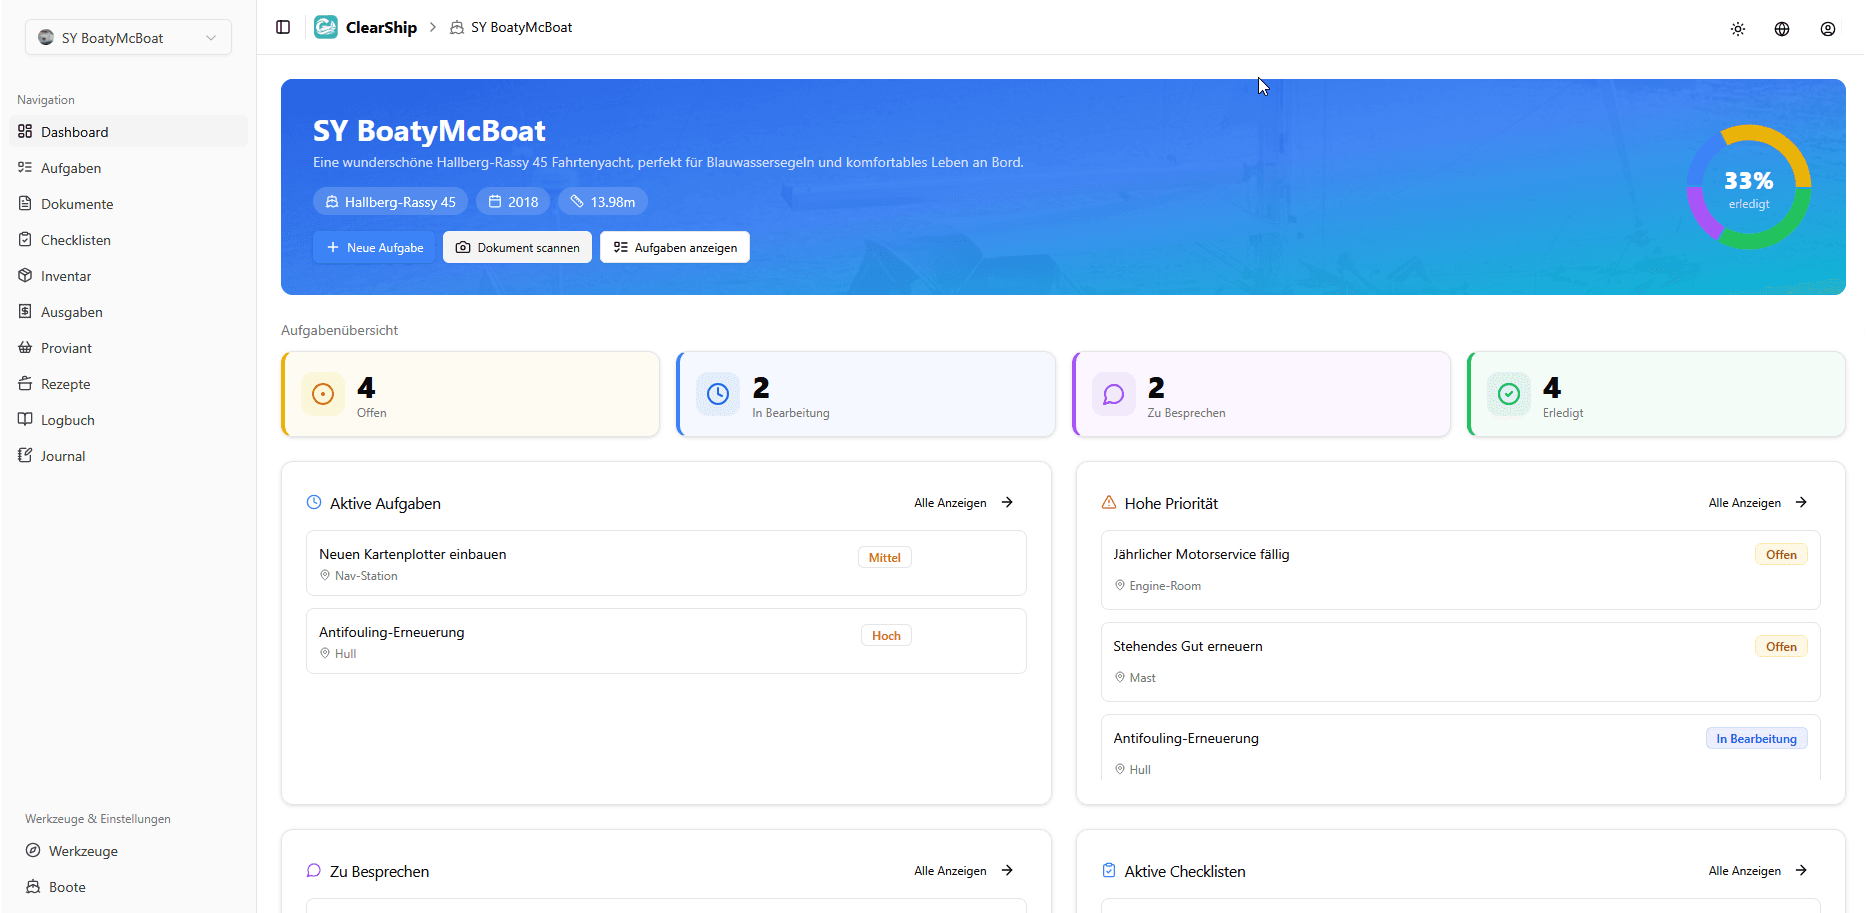Click the 33% erledigt progress ring
The width and height of the screenshot is (1867, 913).
[1748, 187]
